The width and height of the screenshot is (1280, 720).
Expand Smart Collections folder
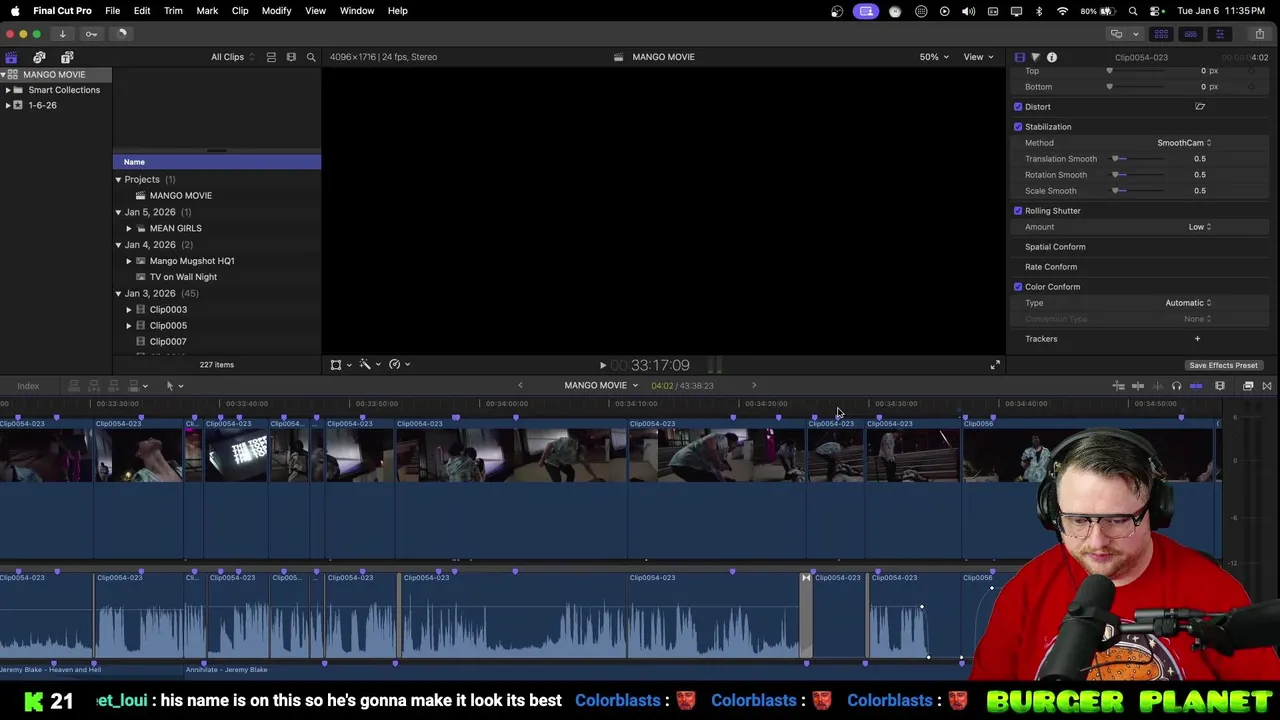click(x=8, y=90)
